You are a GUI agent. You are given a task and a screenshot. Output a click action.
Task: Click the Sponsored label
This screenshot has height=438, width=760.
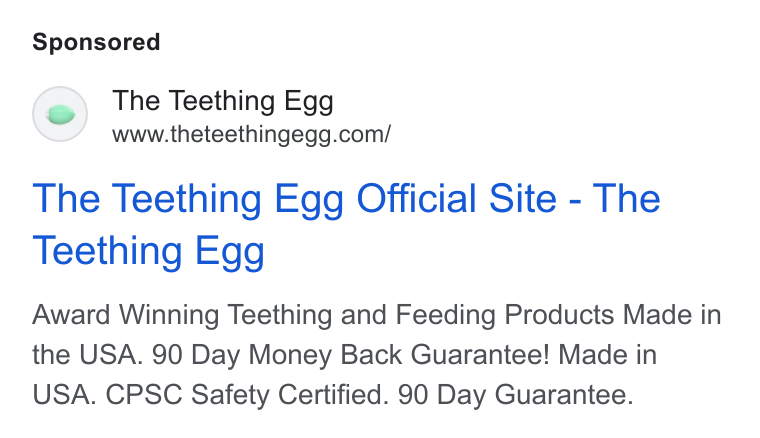point(96,42)
